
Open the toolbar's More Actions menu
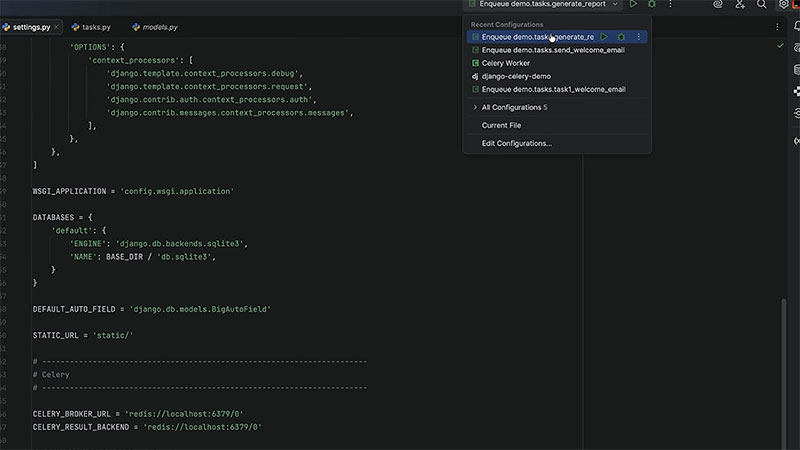[x=671, y=5]
